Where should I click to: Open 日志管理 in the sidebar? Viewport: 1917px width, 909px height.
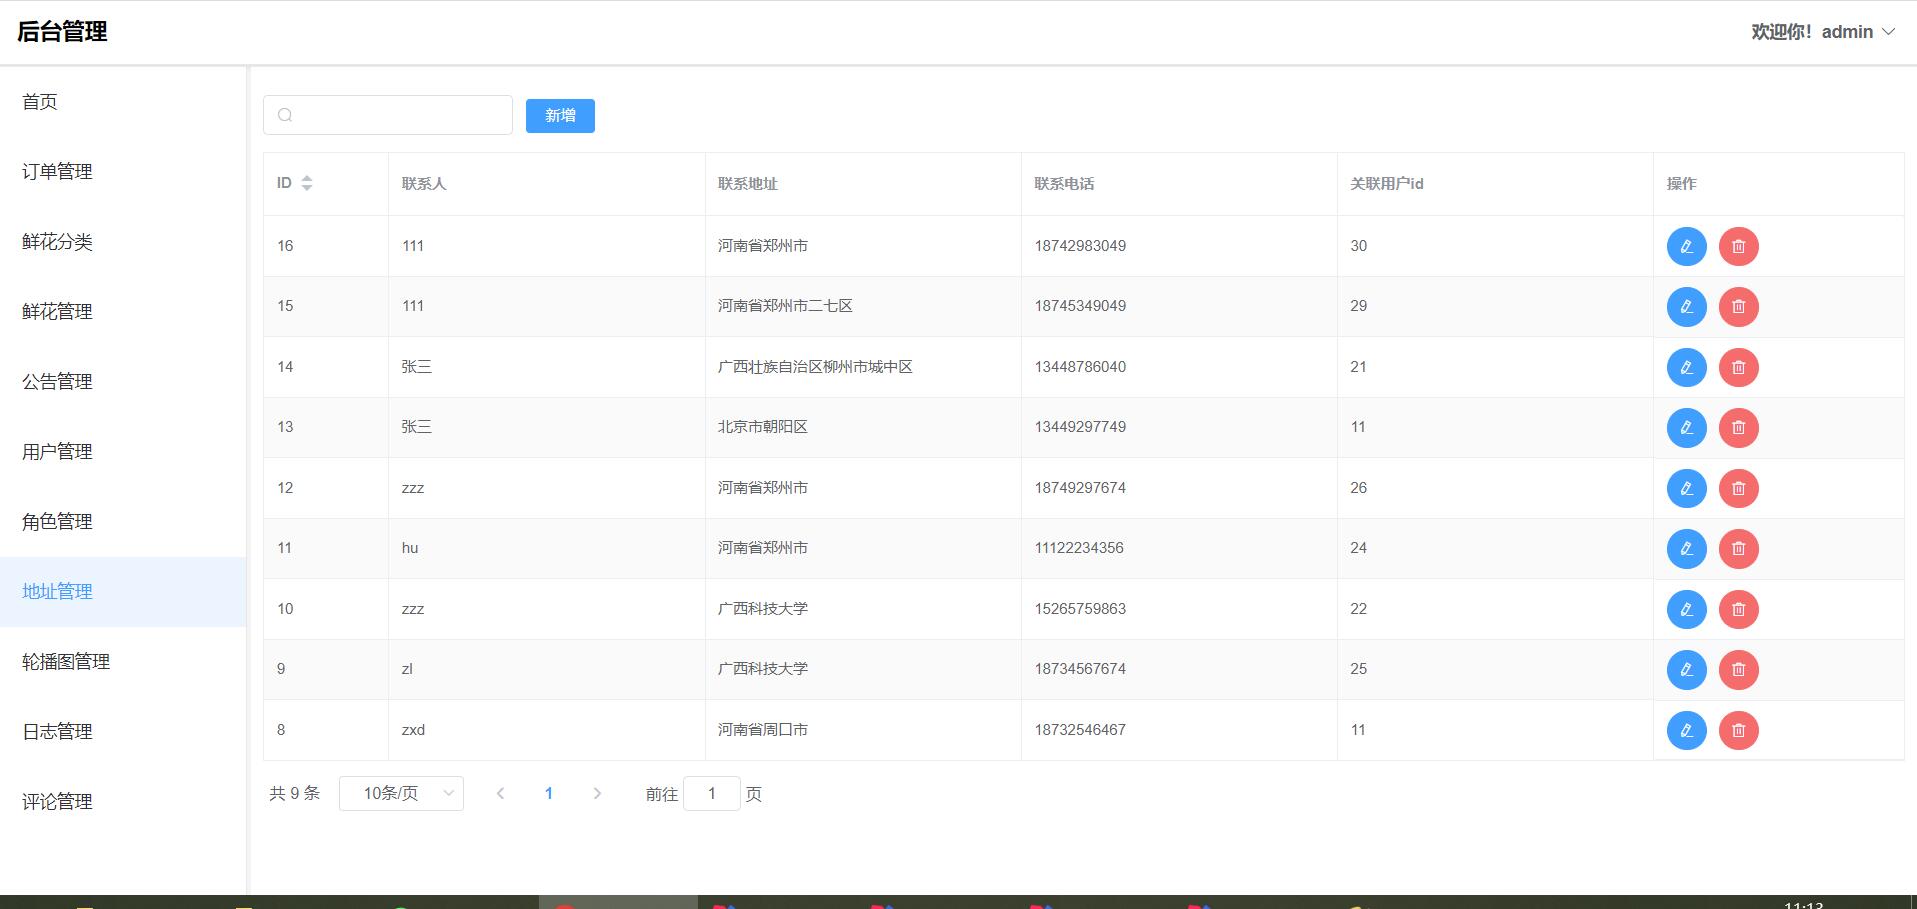point(123,732)
